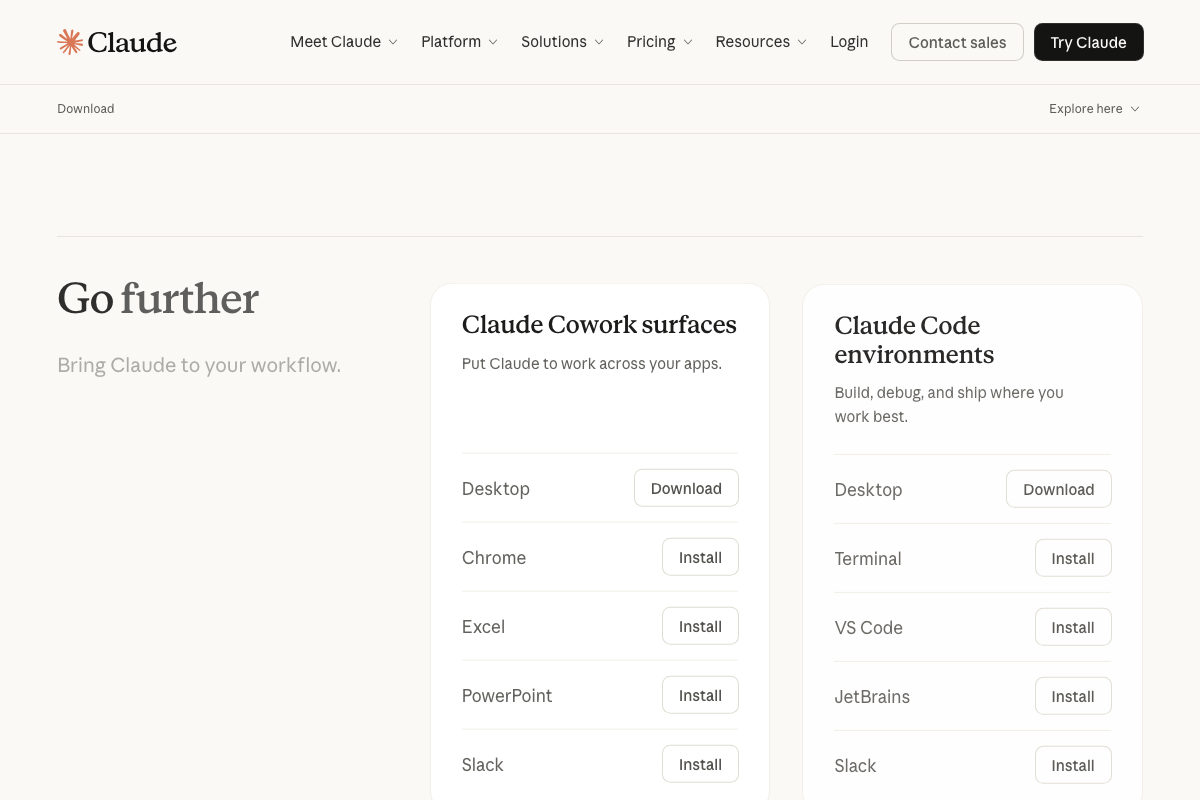The width and height of the screenshot is (1200, 800).
Task: Click the Claude starburst logo icon
Action: tap(69, 41)
